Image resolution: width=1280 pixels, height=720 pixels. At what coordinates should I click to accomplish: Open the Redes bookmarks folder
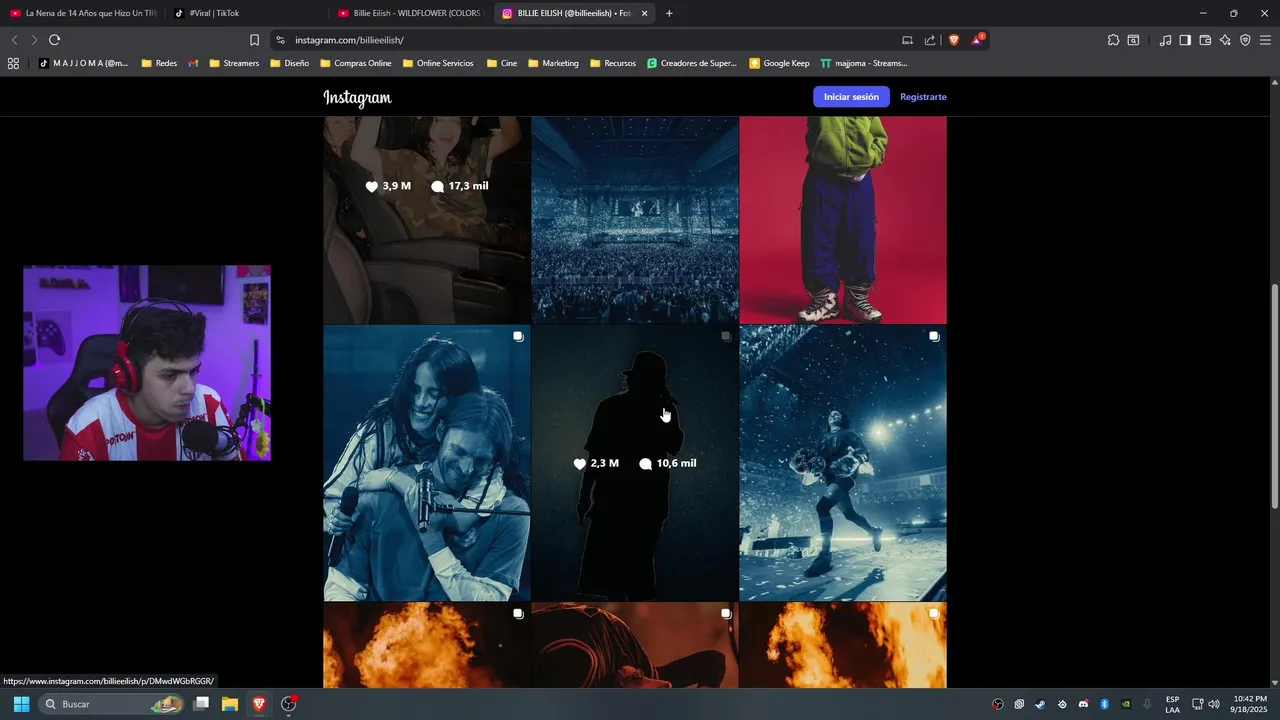pyautogui.click(x=159, y=63)
